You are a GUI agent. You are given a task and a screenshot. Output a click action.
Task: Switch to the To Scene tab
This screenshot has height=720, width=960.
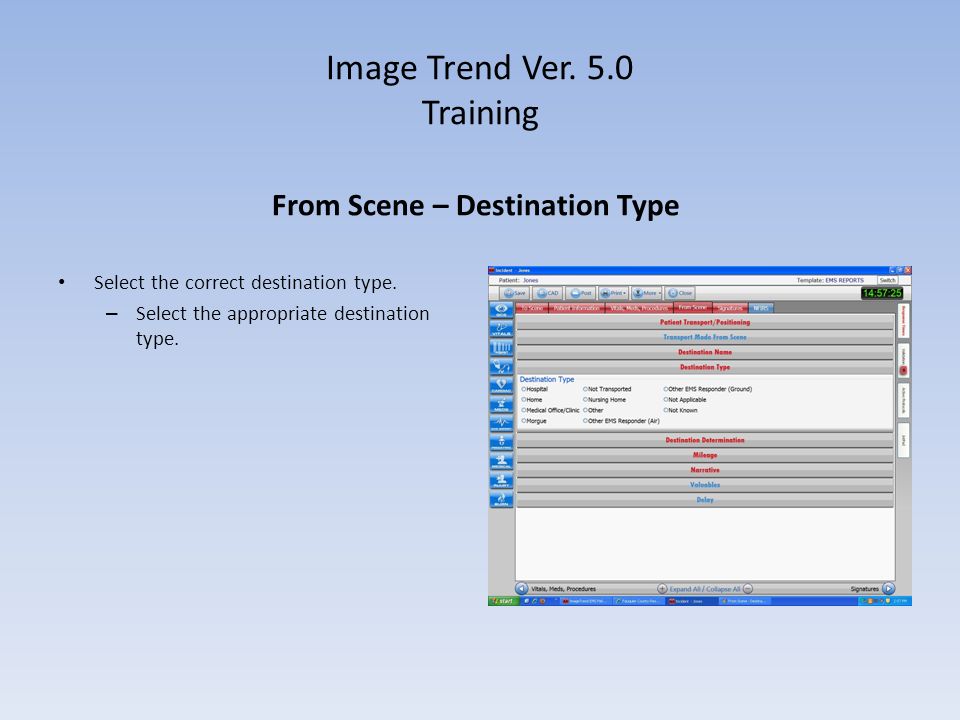pos(532,308)
